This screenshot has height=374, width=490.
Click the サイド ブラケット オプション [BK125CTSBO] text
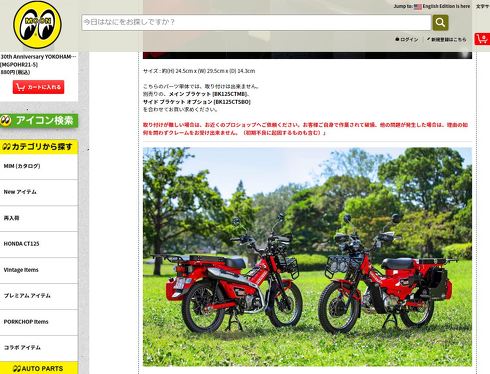tap(197, 102)
